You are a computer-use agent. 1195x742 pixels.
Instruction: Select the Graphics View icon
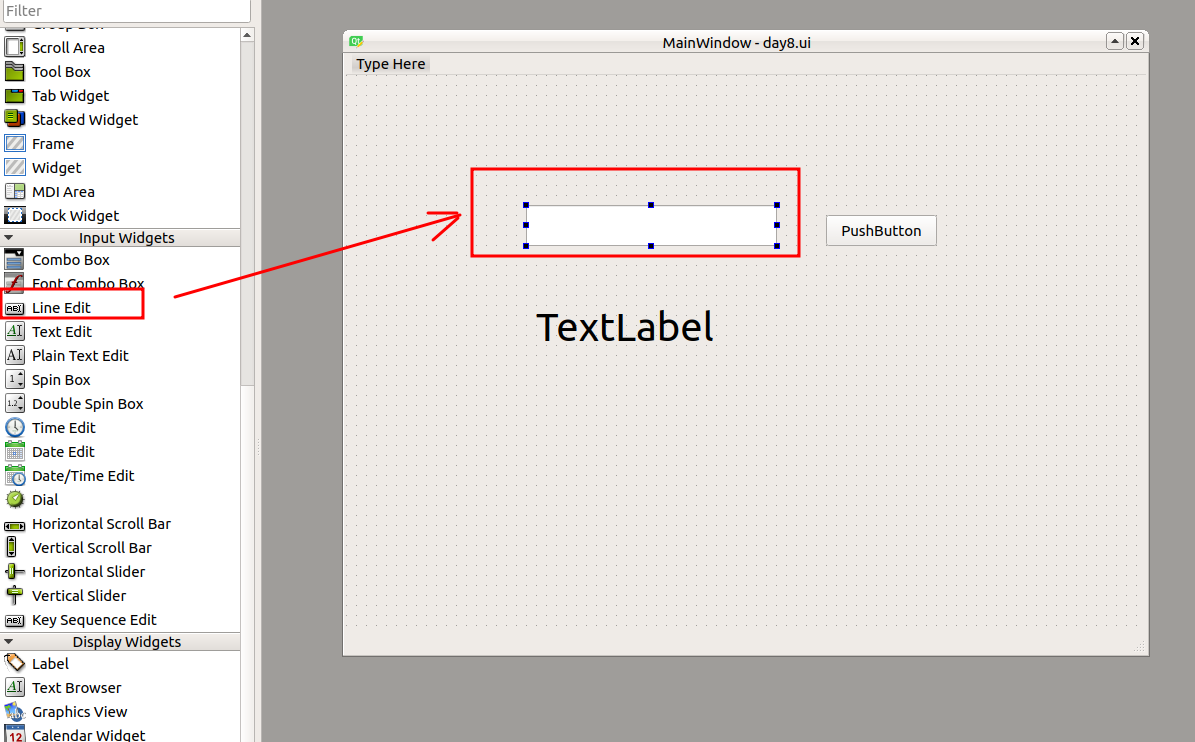[15, 712]
